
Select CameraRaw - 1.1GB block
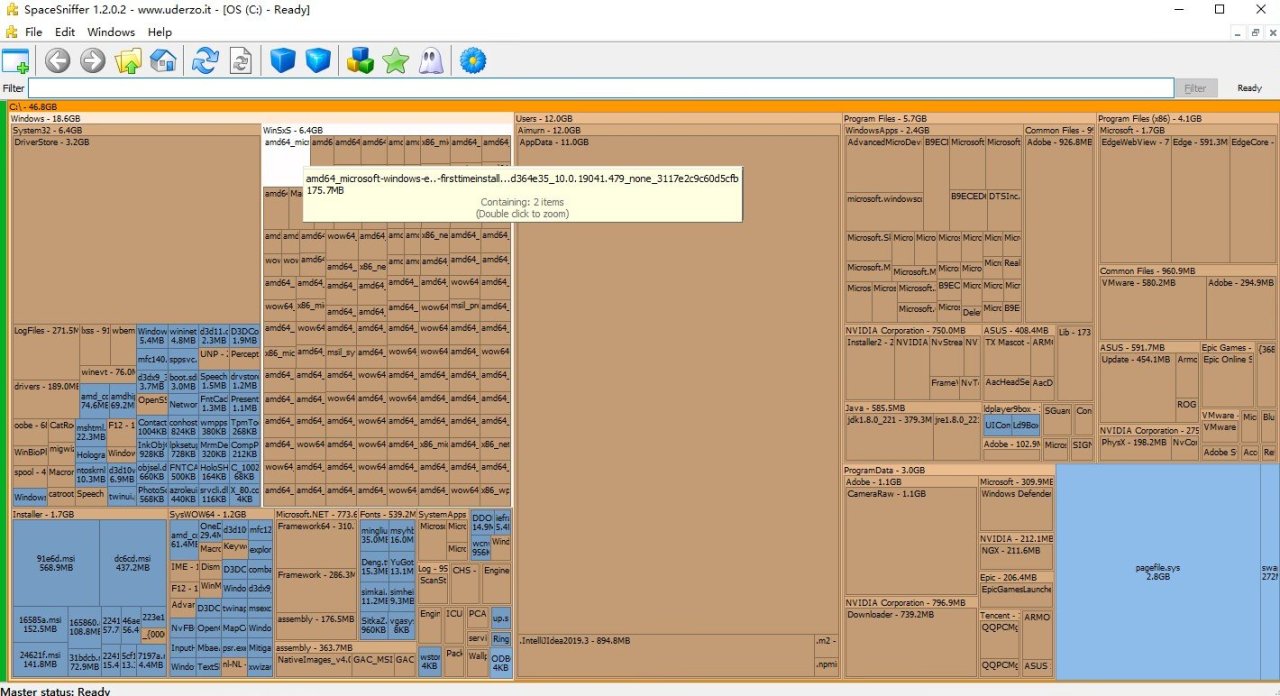[x=910, y=540]
